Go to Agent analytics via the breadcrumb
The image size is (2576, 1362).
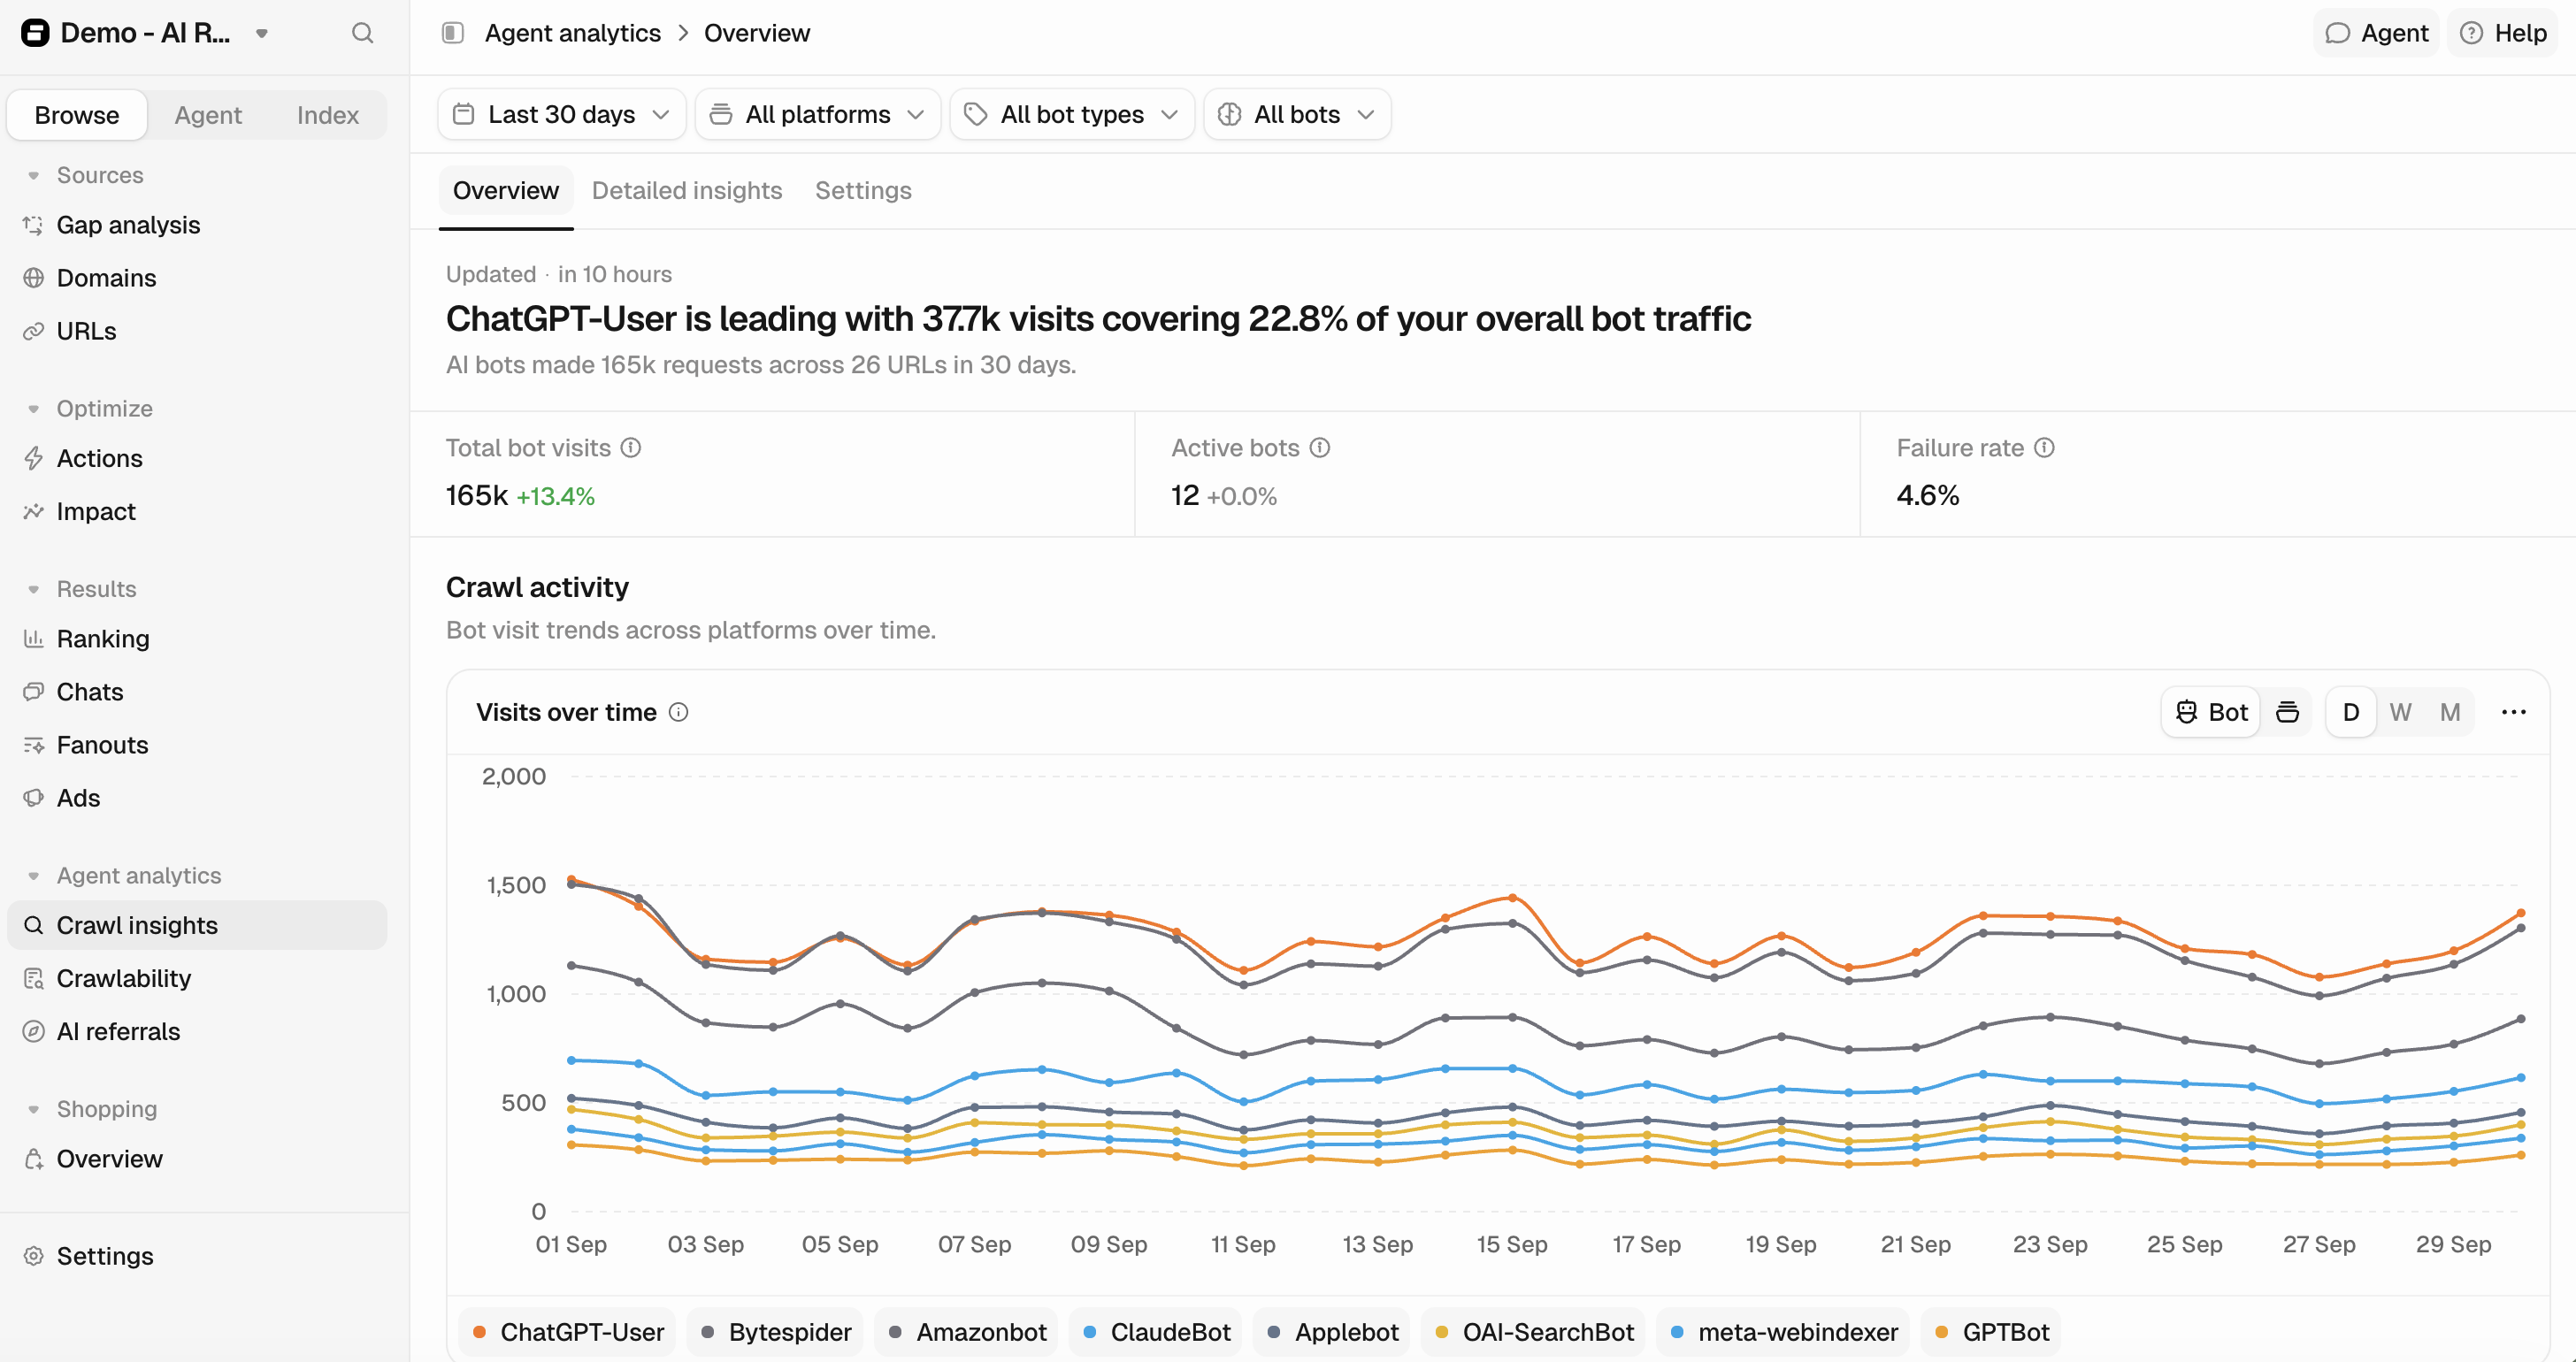573,33
